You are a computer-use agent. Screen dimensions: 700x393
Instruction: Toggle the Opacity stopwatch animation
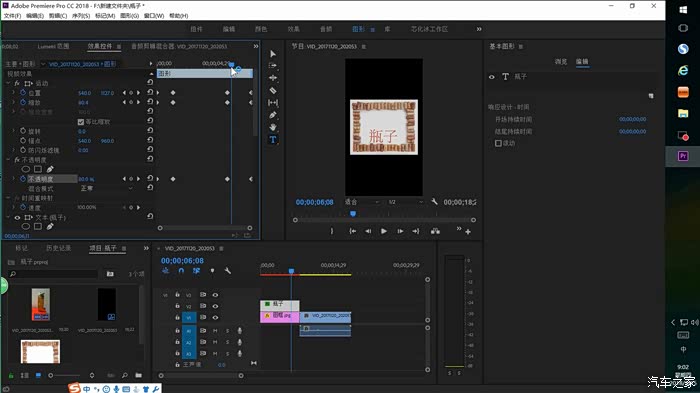click(23, 179)
